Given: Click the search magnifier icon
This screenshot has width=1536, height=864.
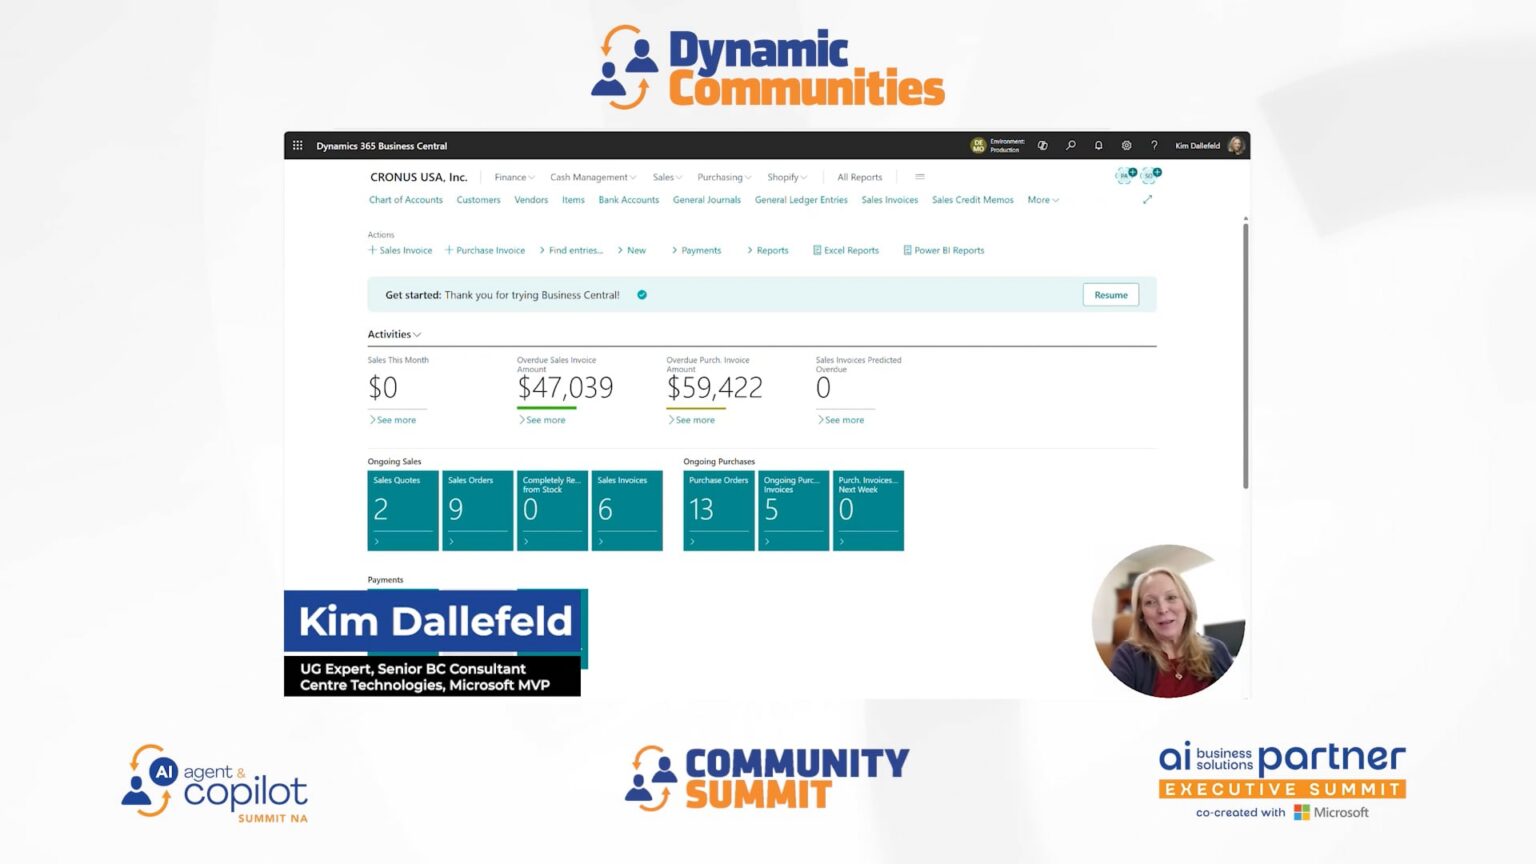Looking at the screenshot, I should tap(1070, 145).
